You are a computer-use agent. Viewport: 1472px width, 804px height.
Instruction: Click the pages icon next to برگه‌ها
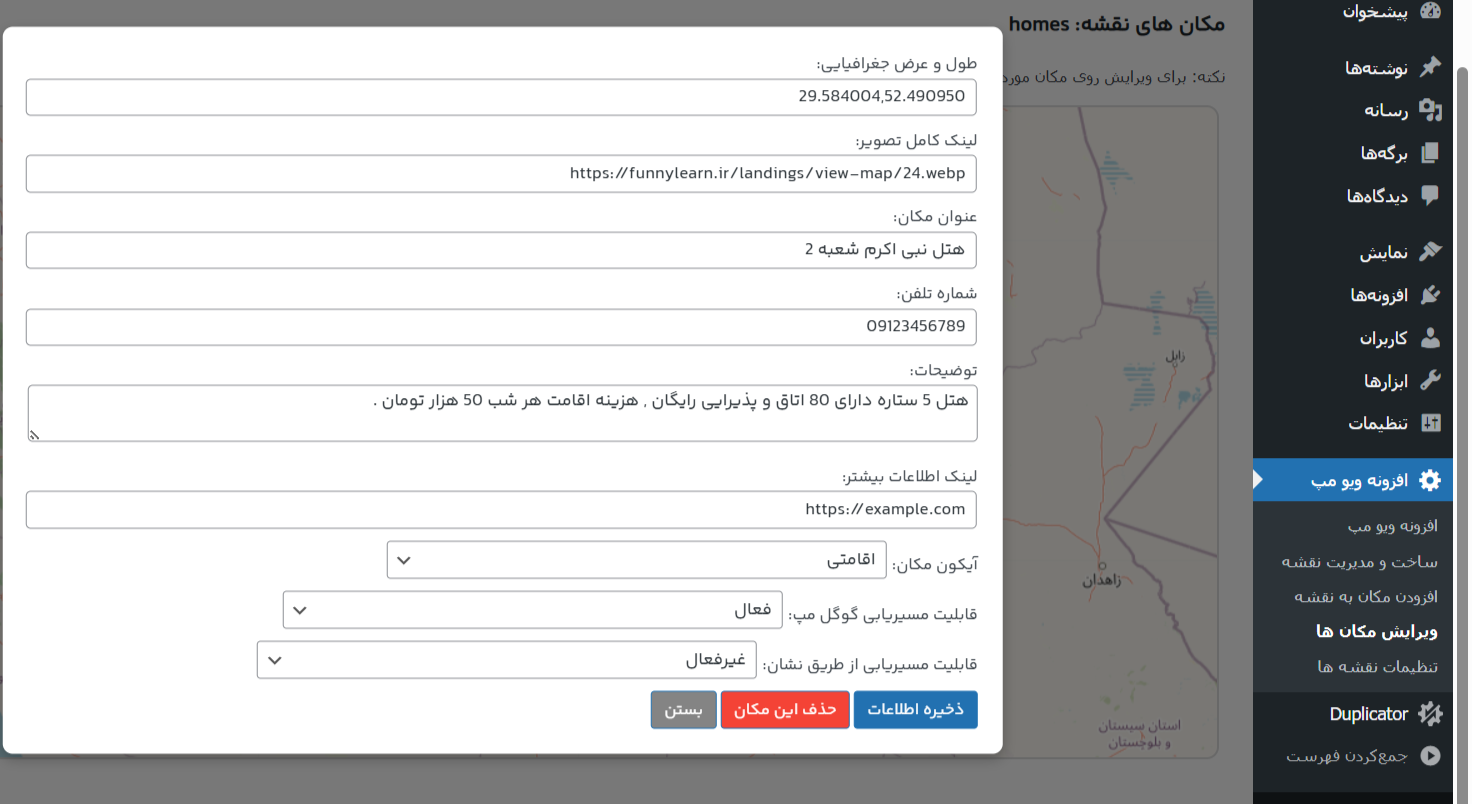pyautogui.click(x=1430, y=153)
